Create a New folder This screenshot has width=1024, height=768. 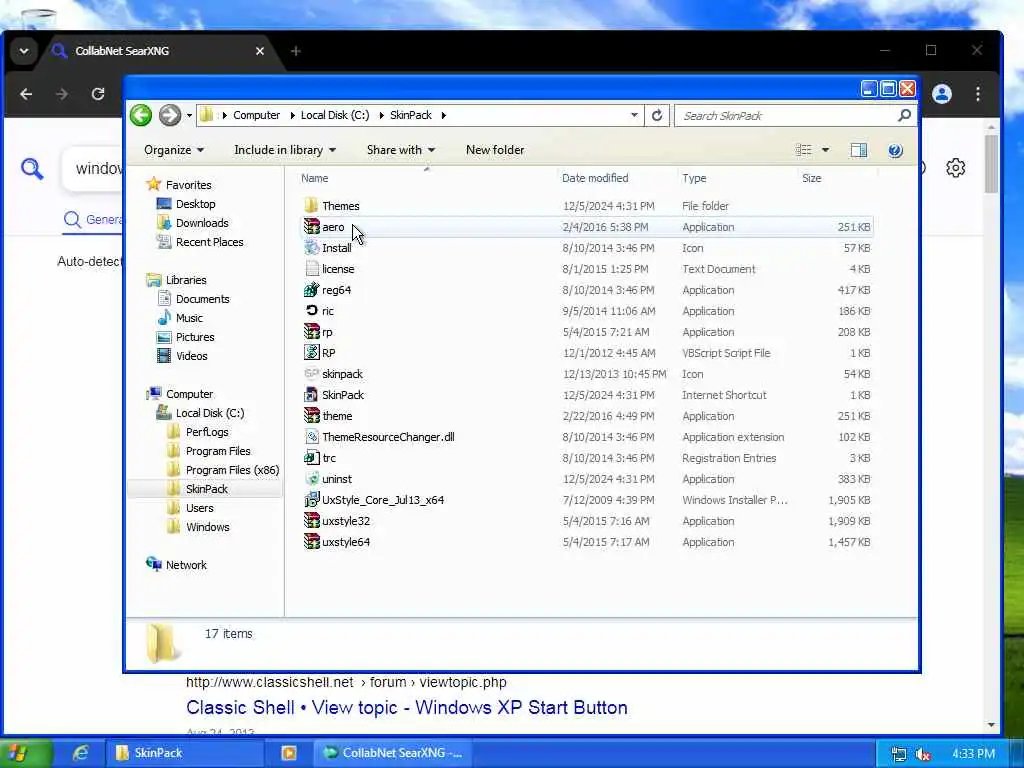494,150
